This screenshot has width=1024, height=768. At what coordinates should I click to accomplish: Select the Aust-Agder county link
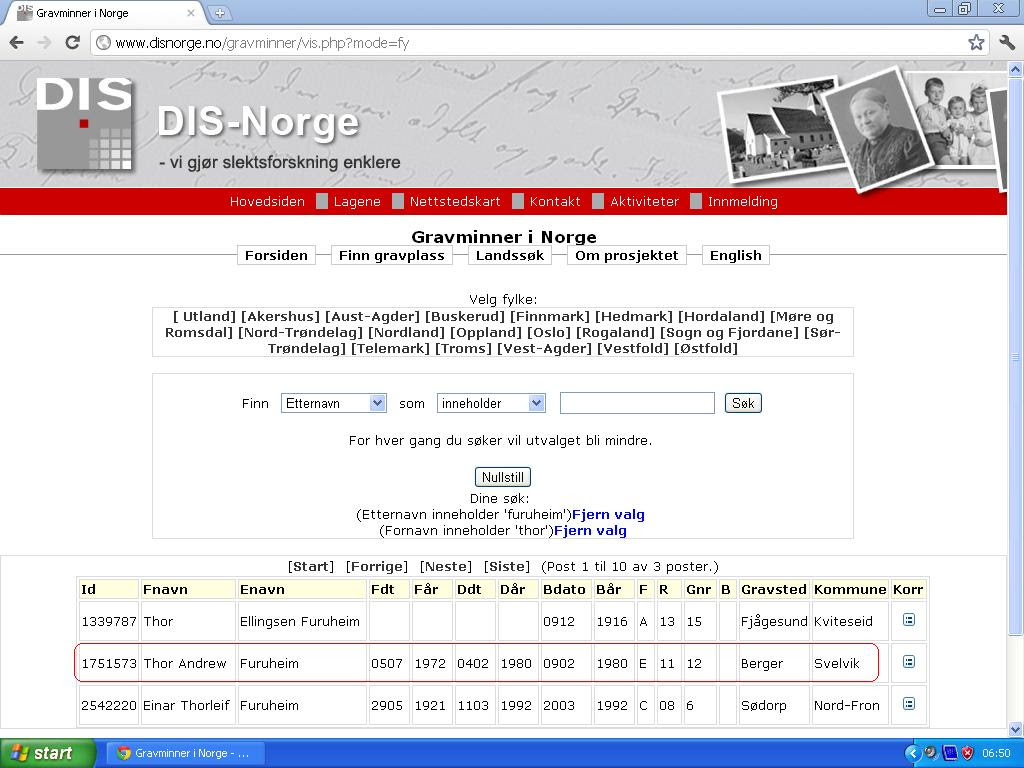tap(372, 317)
